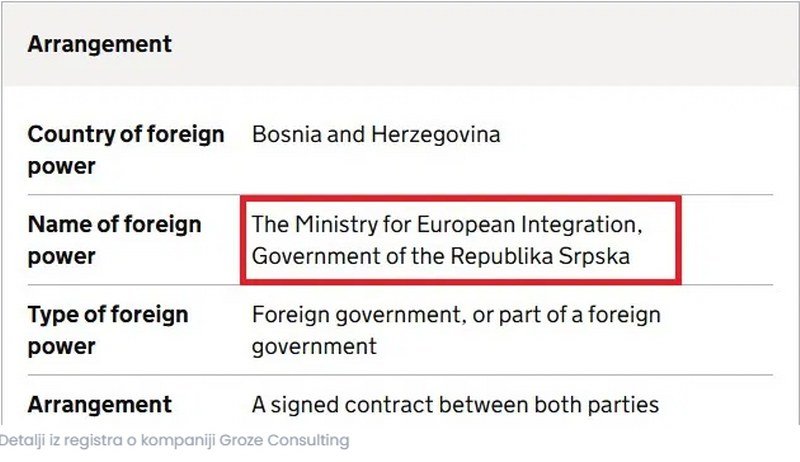Viewport: 800px width, 462px height.
Task: Click the "Type of foreign power" row label
Action: point(107,330)
